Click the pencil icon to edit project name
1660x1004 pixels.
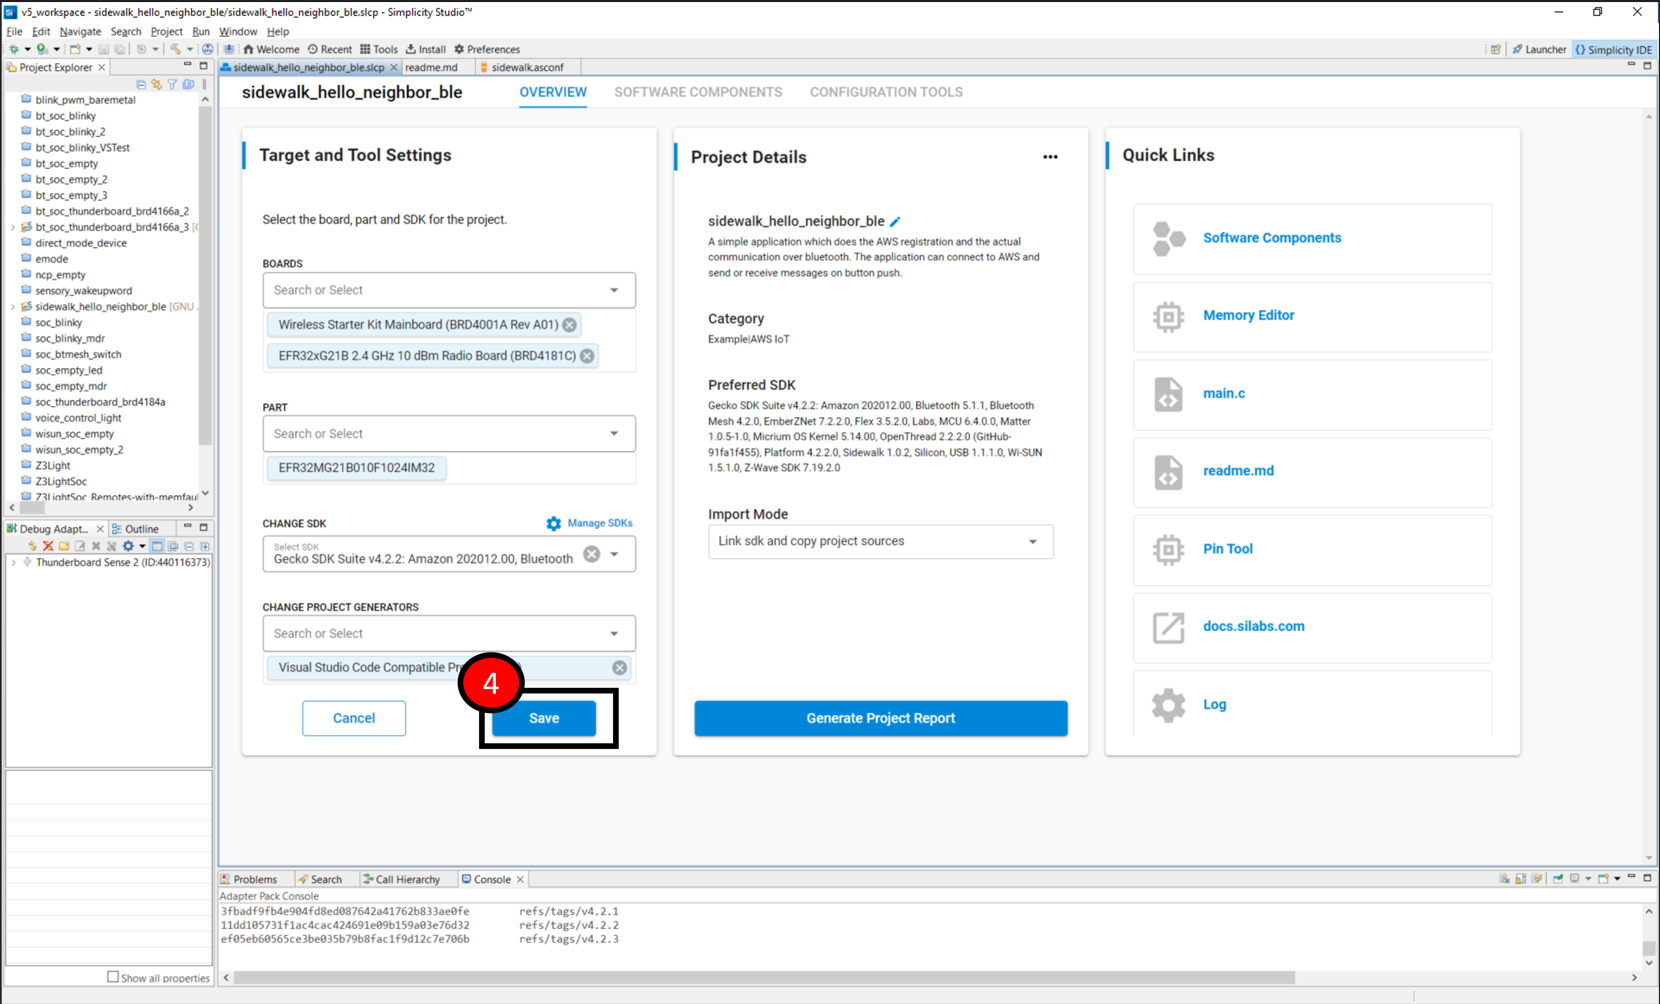coord(895,221)
